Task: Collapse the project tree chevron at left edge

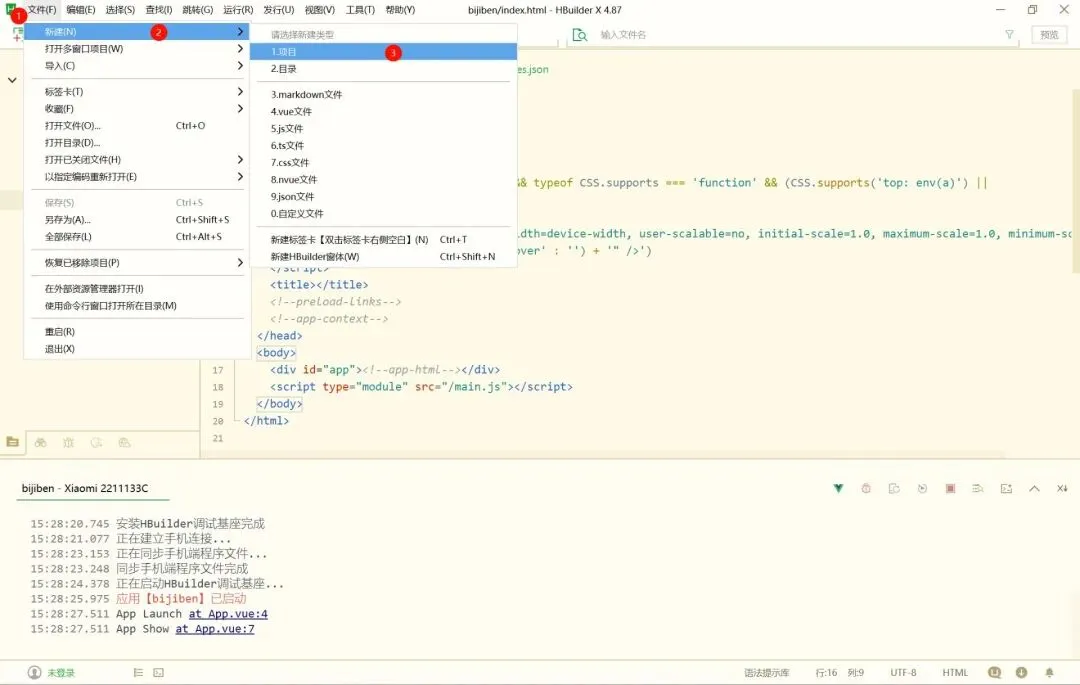Action: (x=12, y=81)
